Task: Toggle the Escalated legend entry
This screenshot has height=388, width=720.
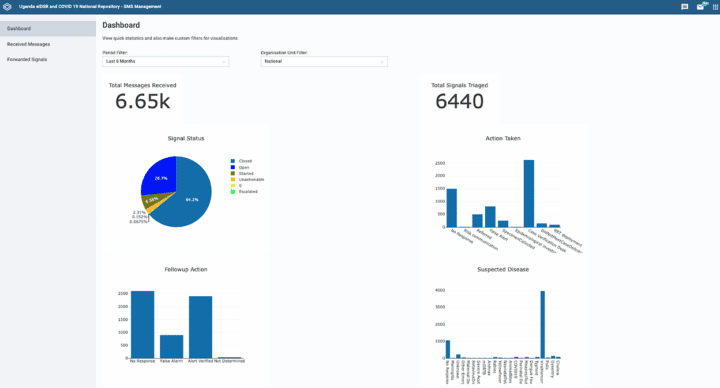Action: pyautogui.click(x=244, y=191)
